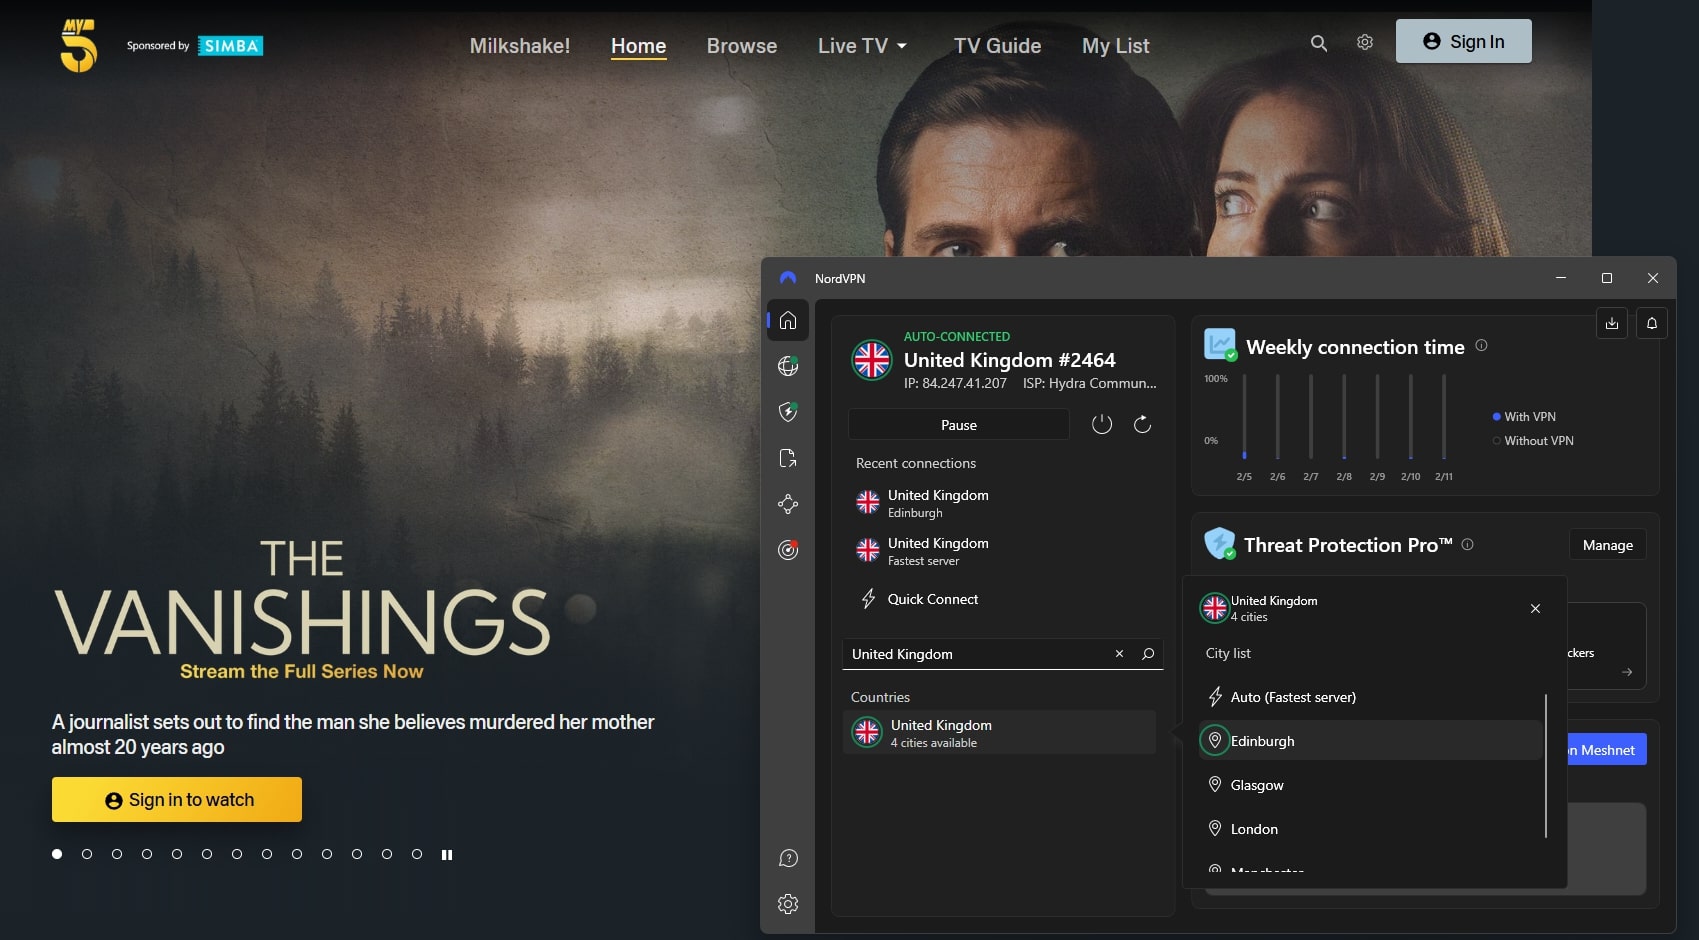The height and width of the screenshot is (940, 1699).
Task: Open My List in My5 navigation
Action: (1116, 46)
